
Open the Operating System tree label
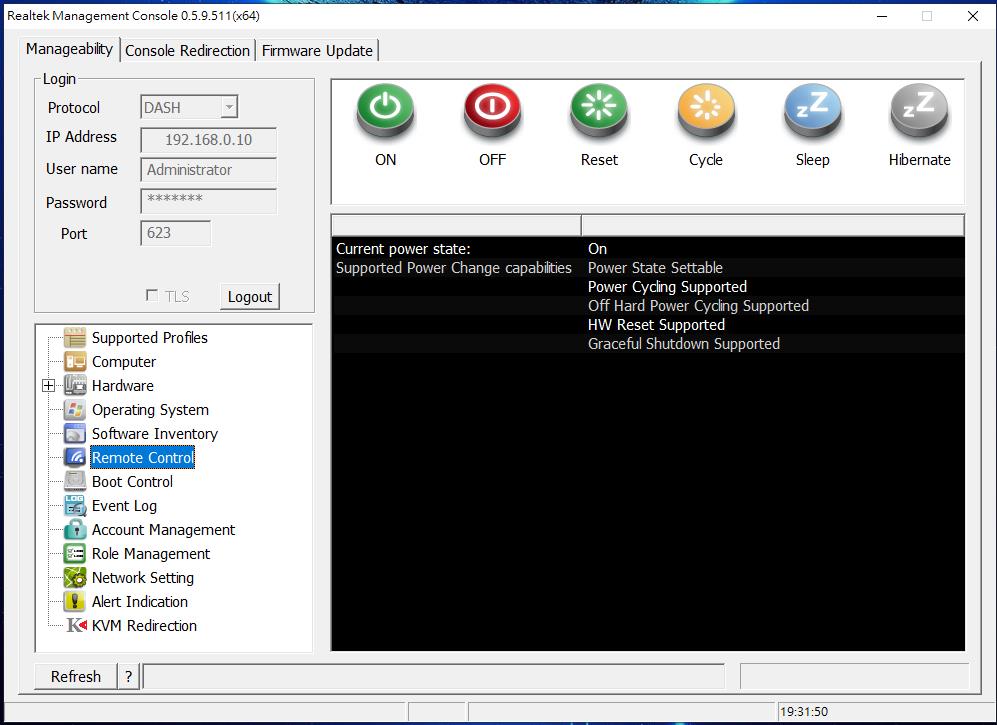pos(150,410)
